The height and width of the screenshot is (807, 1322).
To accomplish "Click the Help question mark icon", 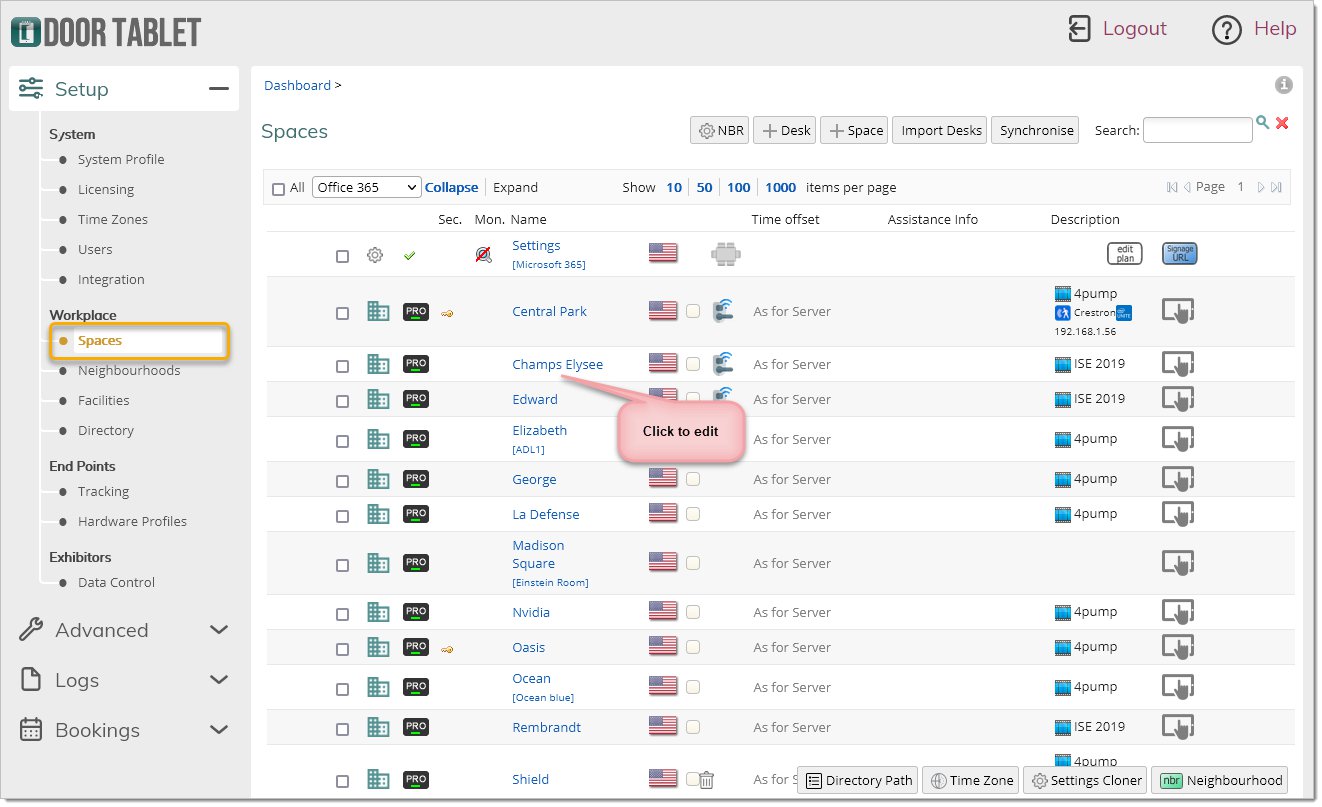I will (1226, 30).
